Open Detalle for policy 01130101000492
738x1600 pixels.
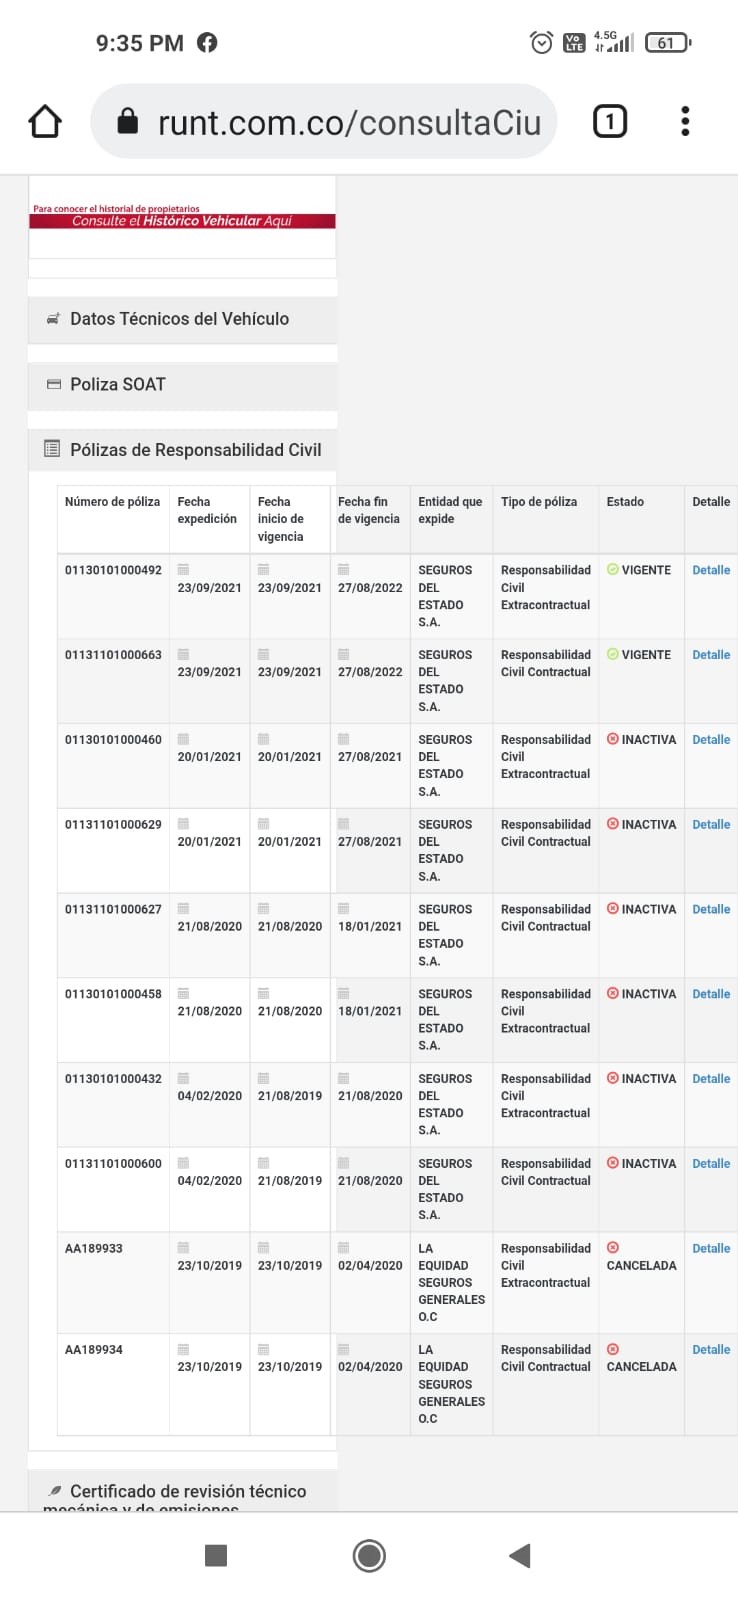coord(711,570)
